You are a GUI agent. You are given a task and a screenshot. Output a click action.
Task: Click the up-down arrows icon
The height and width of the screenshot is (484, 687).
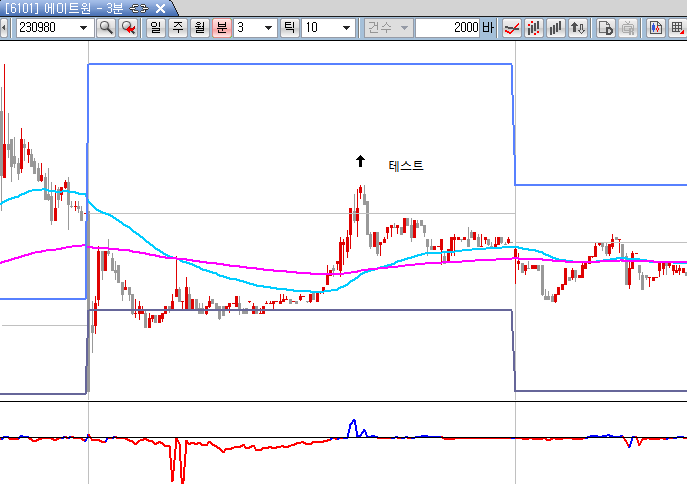578,28
